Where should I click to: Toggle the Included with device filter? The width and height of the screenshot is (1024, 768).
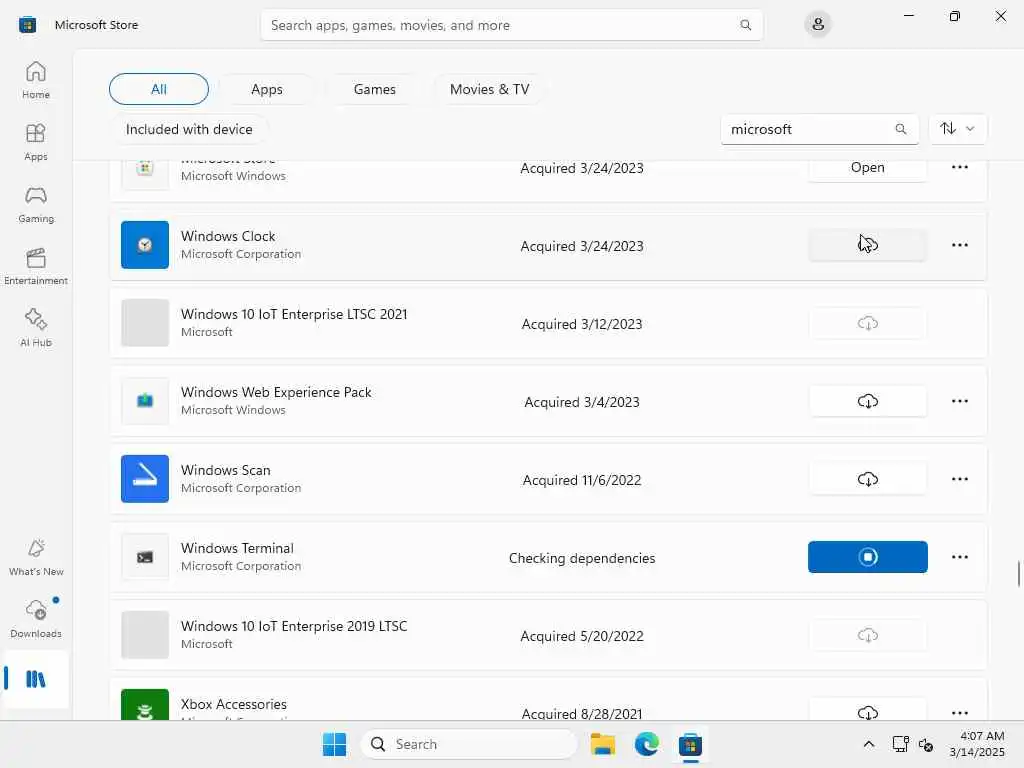point(189,129)
